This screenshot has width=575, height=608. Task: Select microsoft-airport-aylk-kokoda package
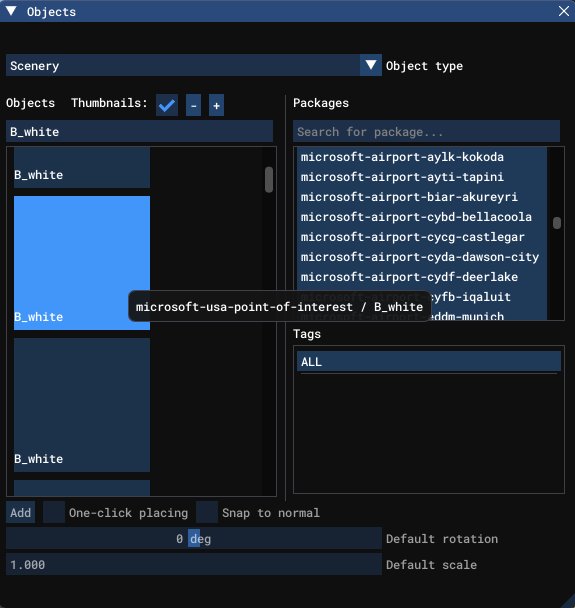coord(421,157)
